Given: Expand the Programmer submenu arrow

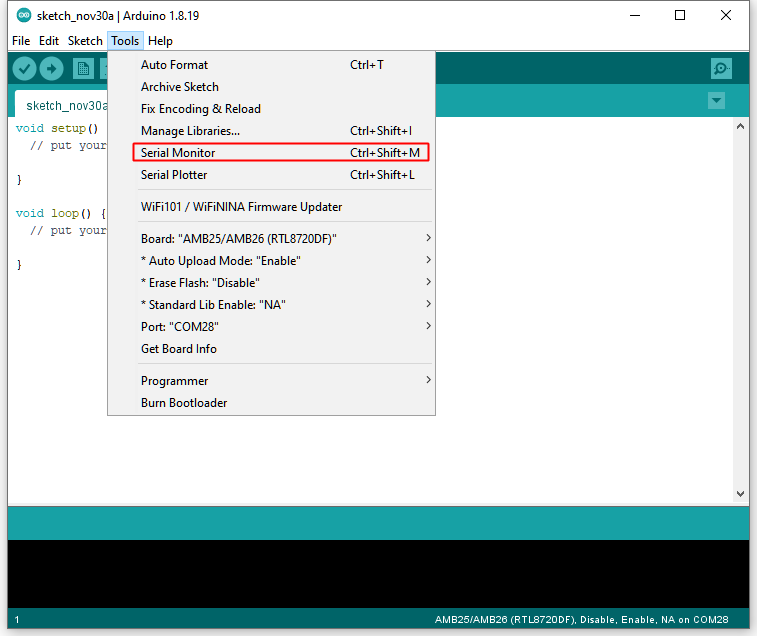Looking at the screenshot, I should pos(428,381).
